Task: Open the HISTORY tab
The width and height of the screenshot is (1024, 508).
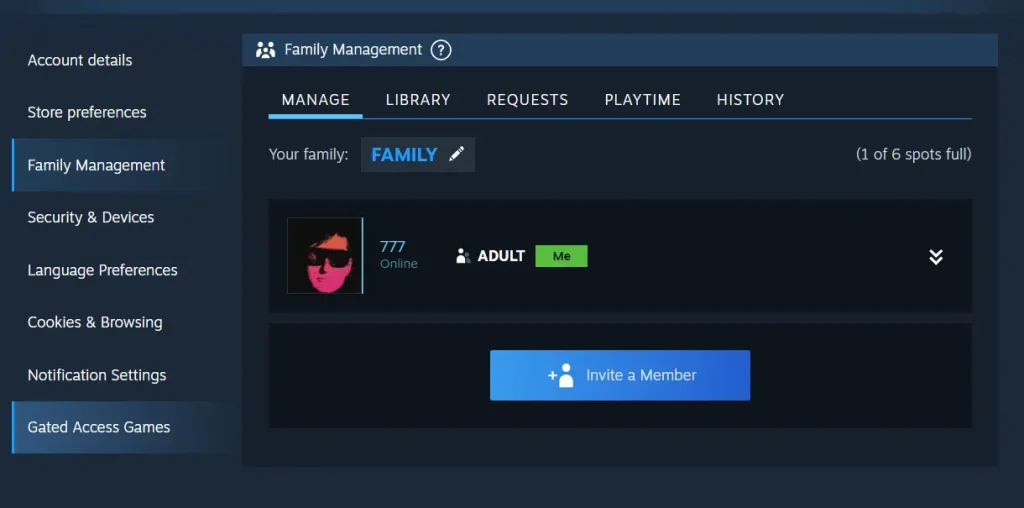Action: point(750,100)
